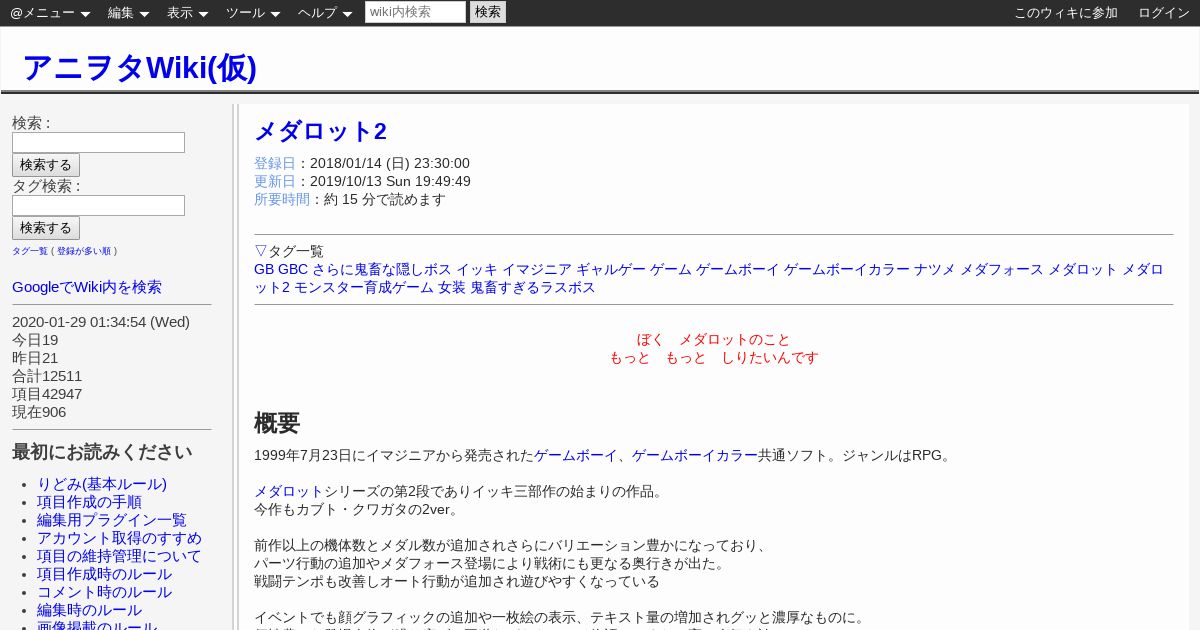Open the ヘルプ dropdown menu
The height and width of the screenshot is (630, 1200).
325,13
